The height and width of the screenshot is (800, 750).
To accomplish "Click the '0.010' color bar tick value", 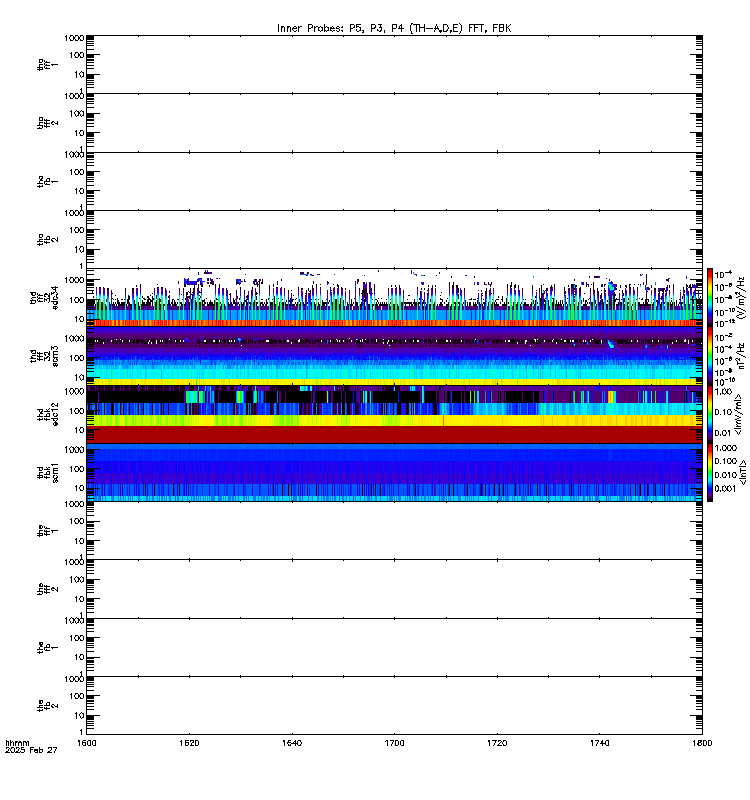I will (x=726, y=475).
